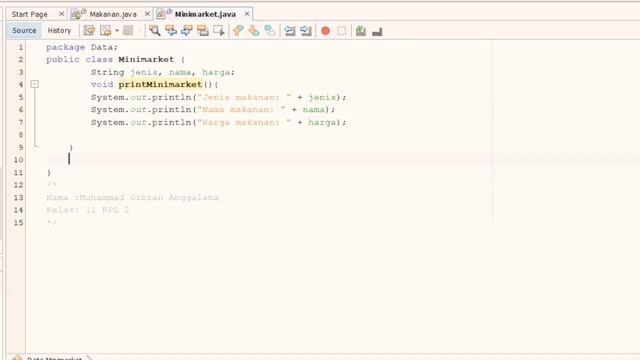
Task: Close the Minimarket.java tab
Action: 247,14
